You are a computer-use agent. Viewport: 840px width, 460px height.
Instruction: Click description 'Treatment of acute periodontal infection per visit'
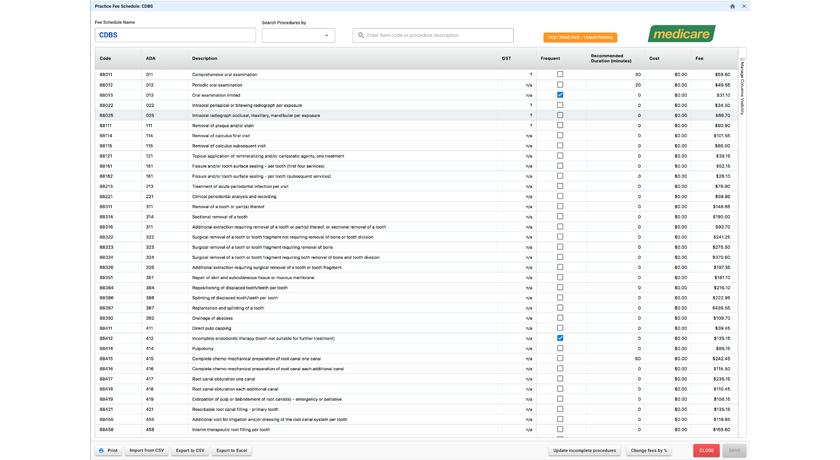point(240,186)
